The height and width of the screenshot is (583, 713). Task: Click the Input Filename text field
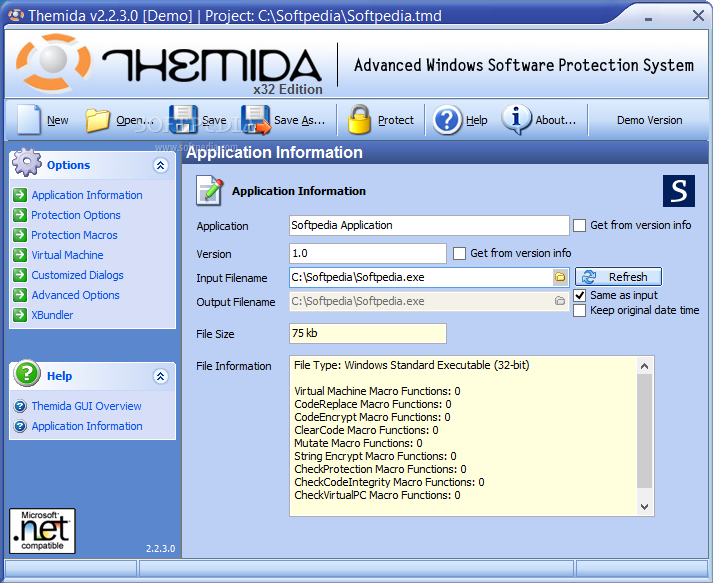421,277
